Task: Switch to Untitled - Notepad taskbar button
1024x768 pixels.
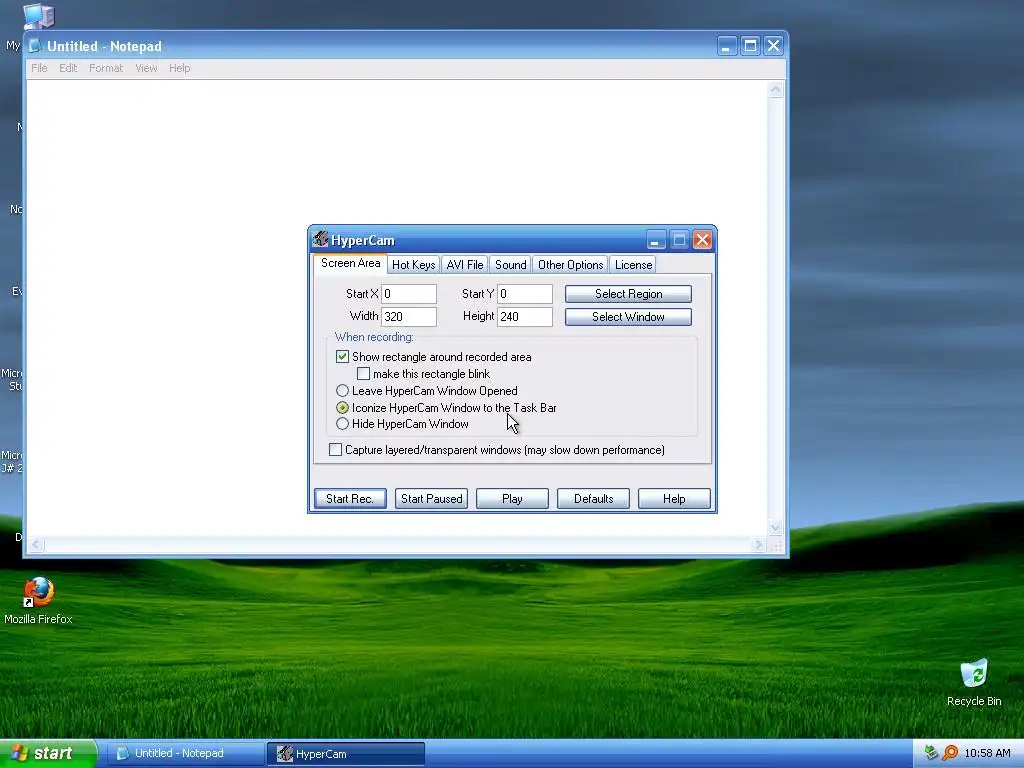Action: pos(184,753)
